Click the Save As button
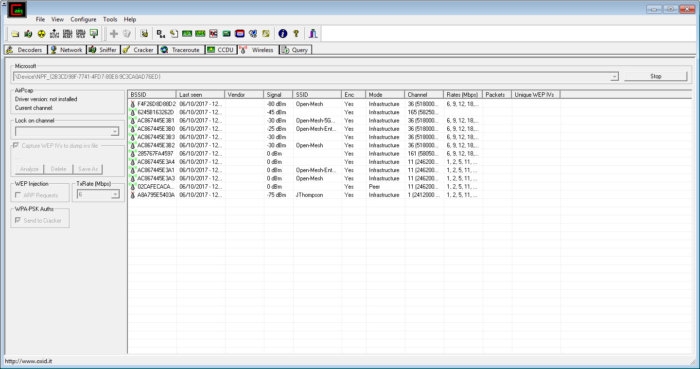 (88, 169)
